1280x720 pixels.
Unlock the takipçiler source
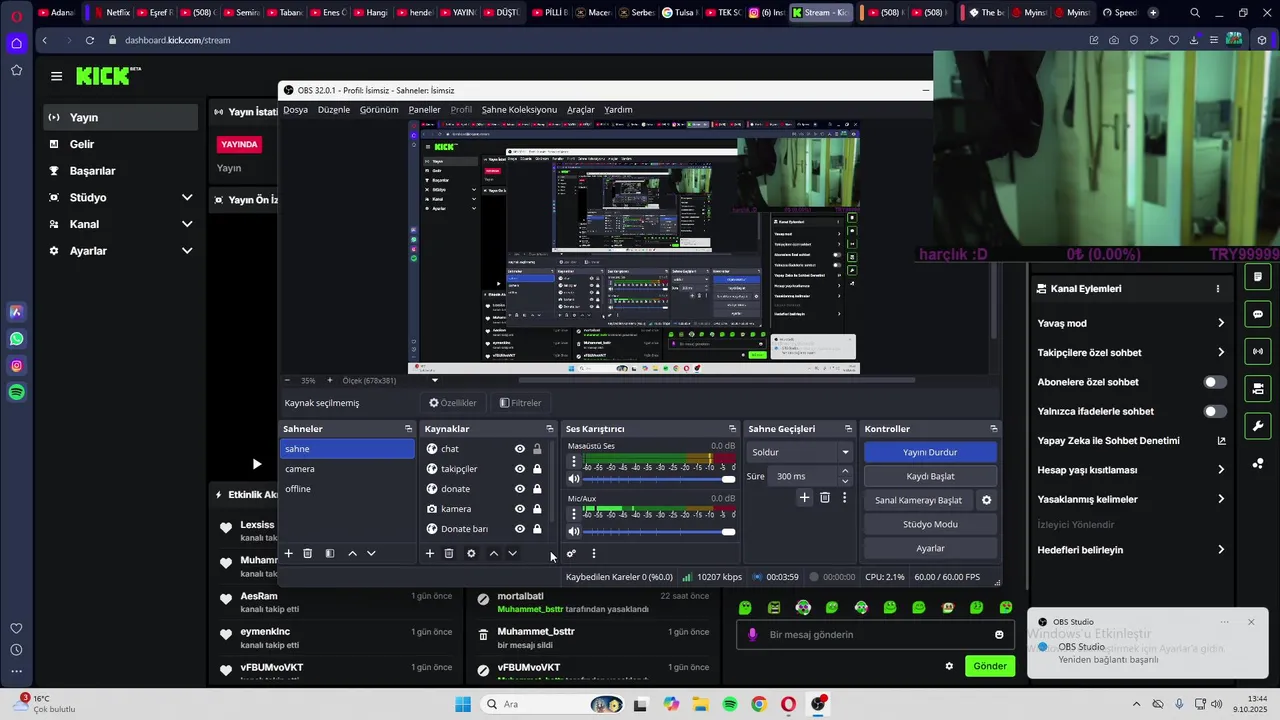pyautogui.click(x=537, y=469)
